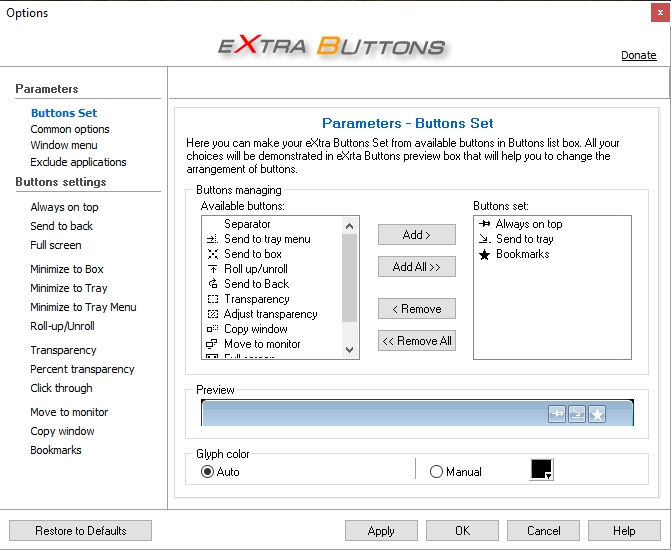Select Copy window in Available buttons list
This screenshot has height=550, width=671.
[272, 329]
